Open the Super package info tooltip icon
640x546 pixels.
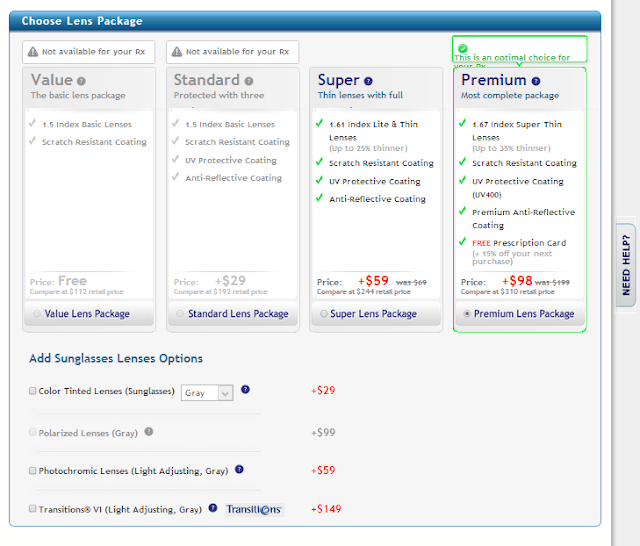(368, 81)
